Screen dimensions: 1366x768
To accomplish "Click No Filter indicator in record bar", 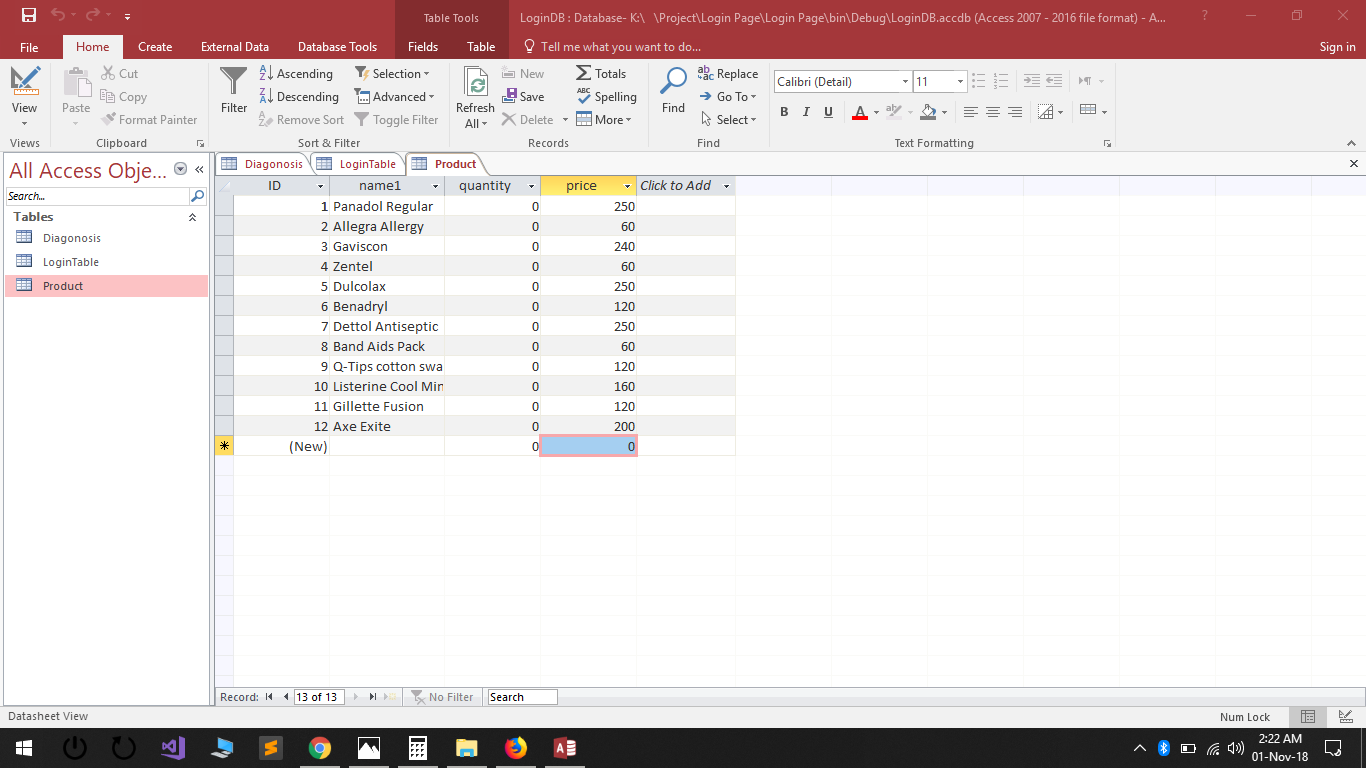I will pyautogui.click(x=442, y=697).
